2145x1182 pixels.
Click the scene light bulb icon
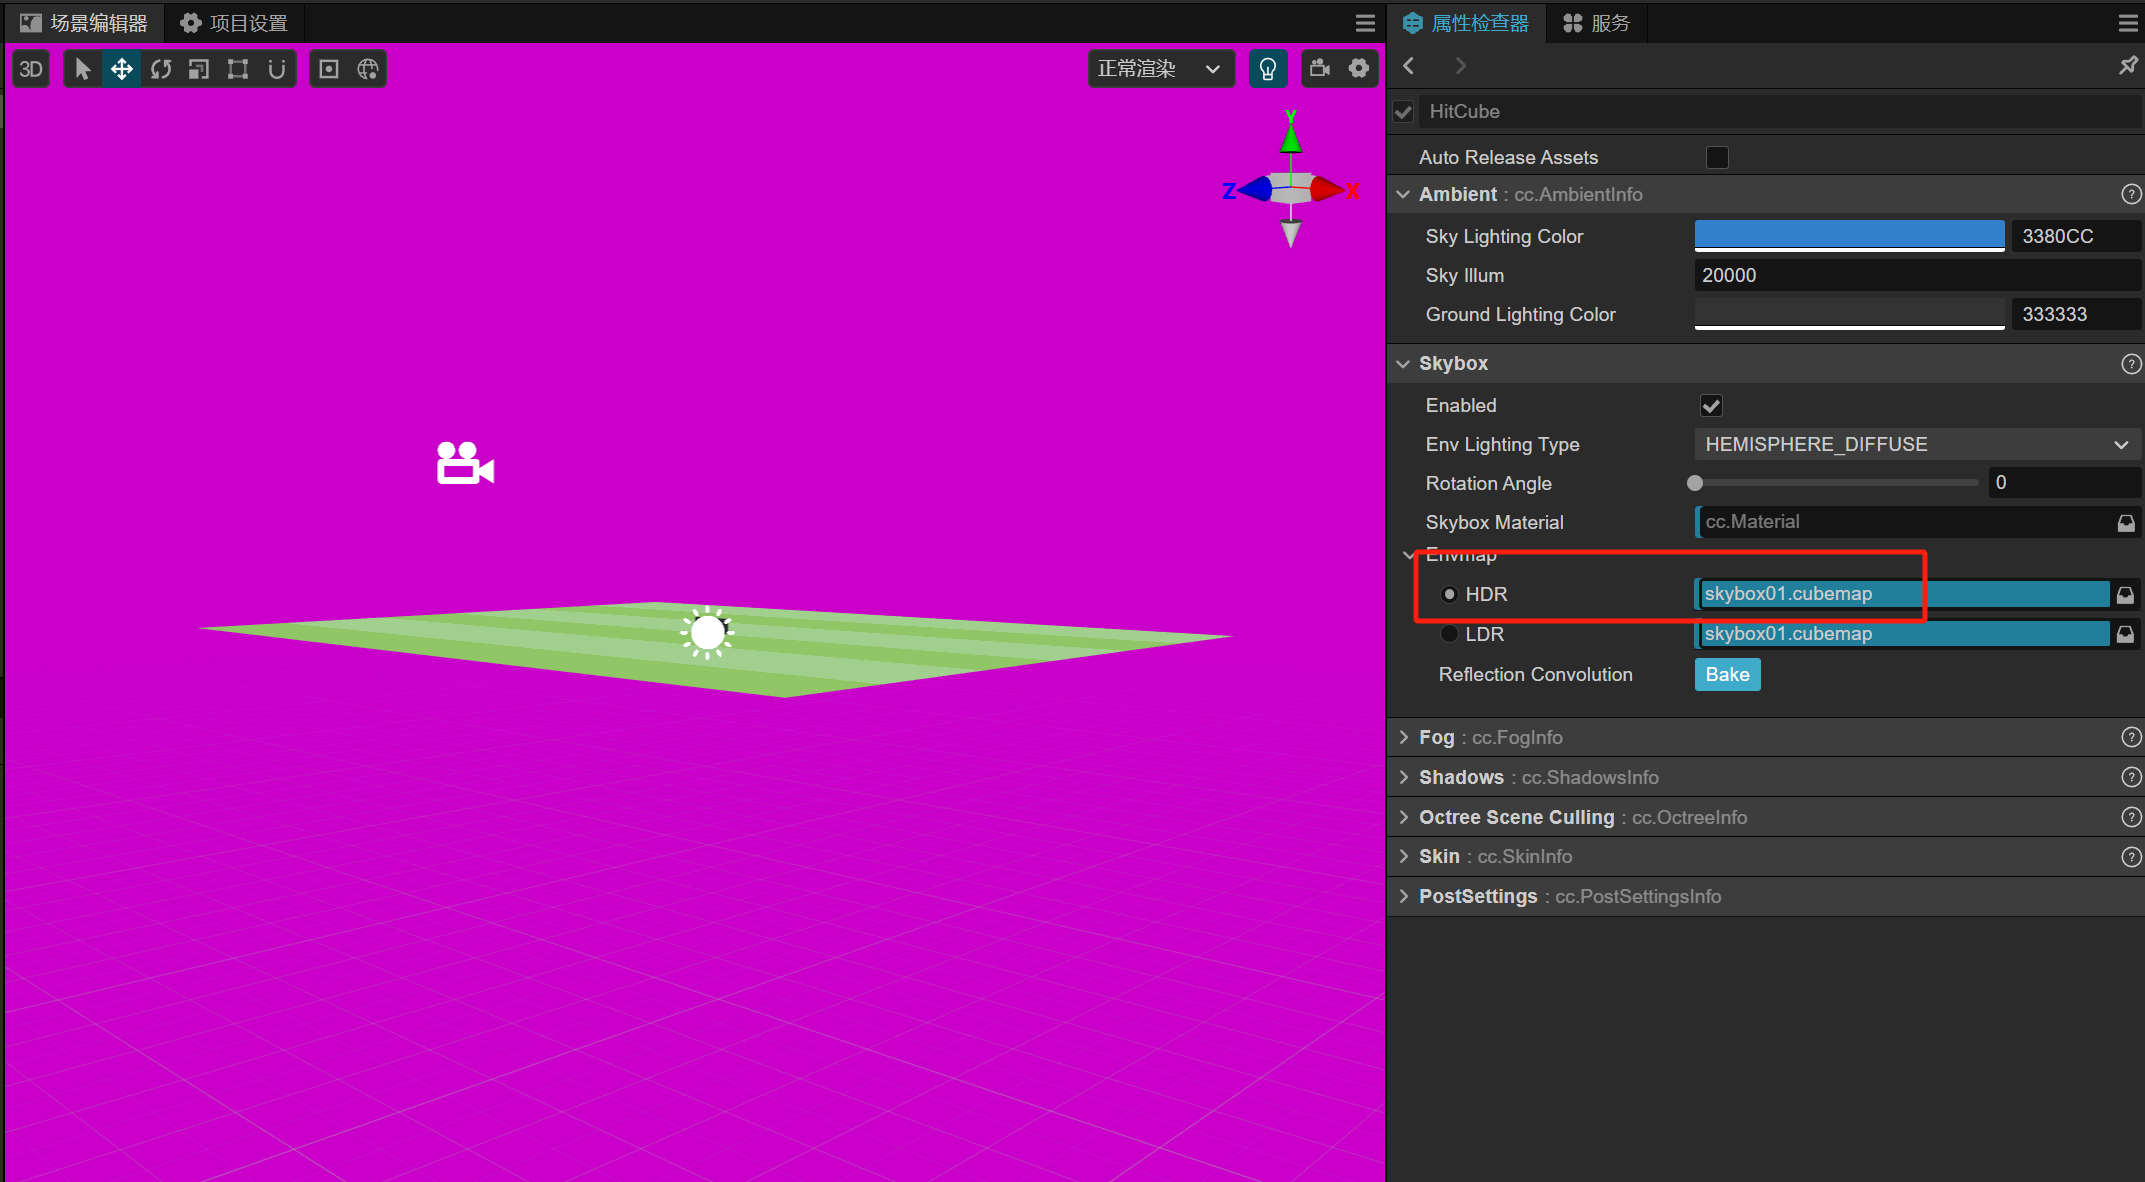[1267, 69]
